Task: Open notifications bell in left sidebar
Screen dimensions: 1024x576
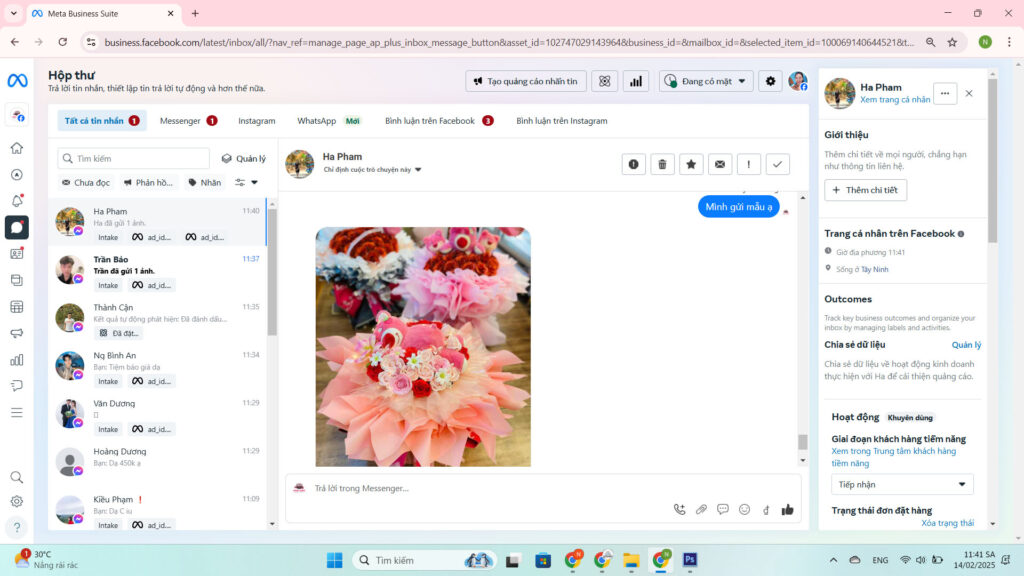Action: [16, 201]
